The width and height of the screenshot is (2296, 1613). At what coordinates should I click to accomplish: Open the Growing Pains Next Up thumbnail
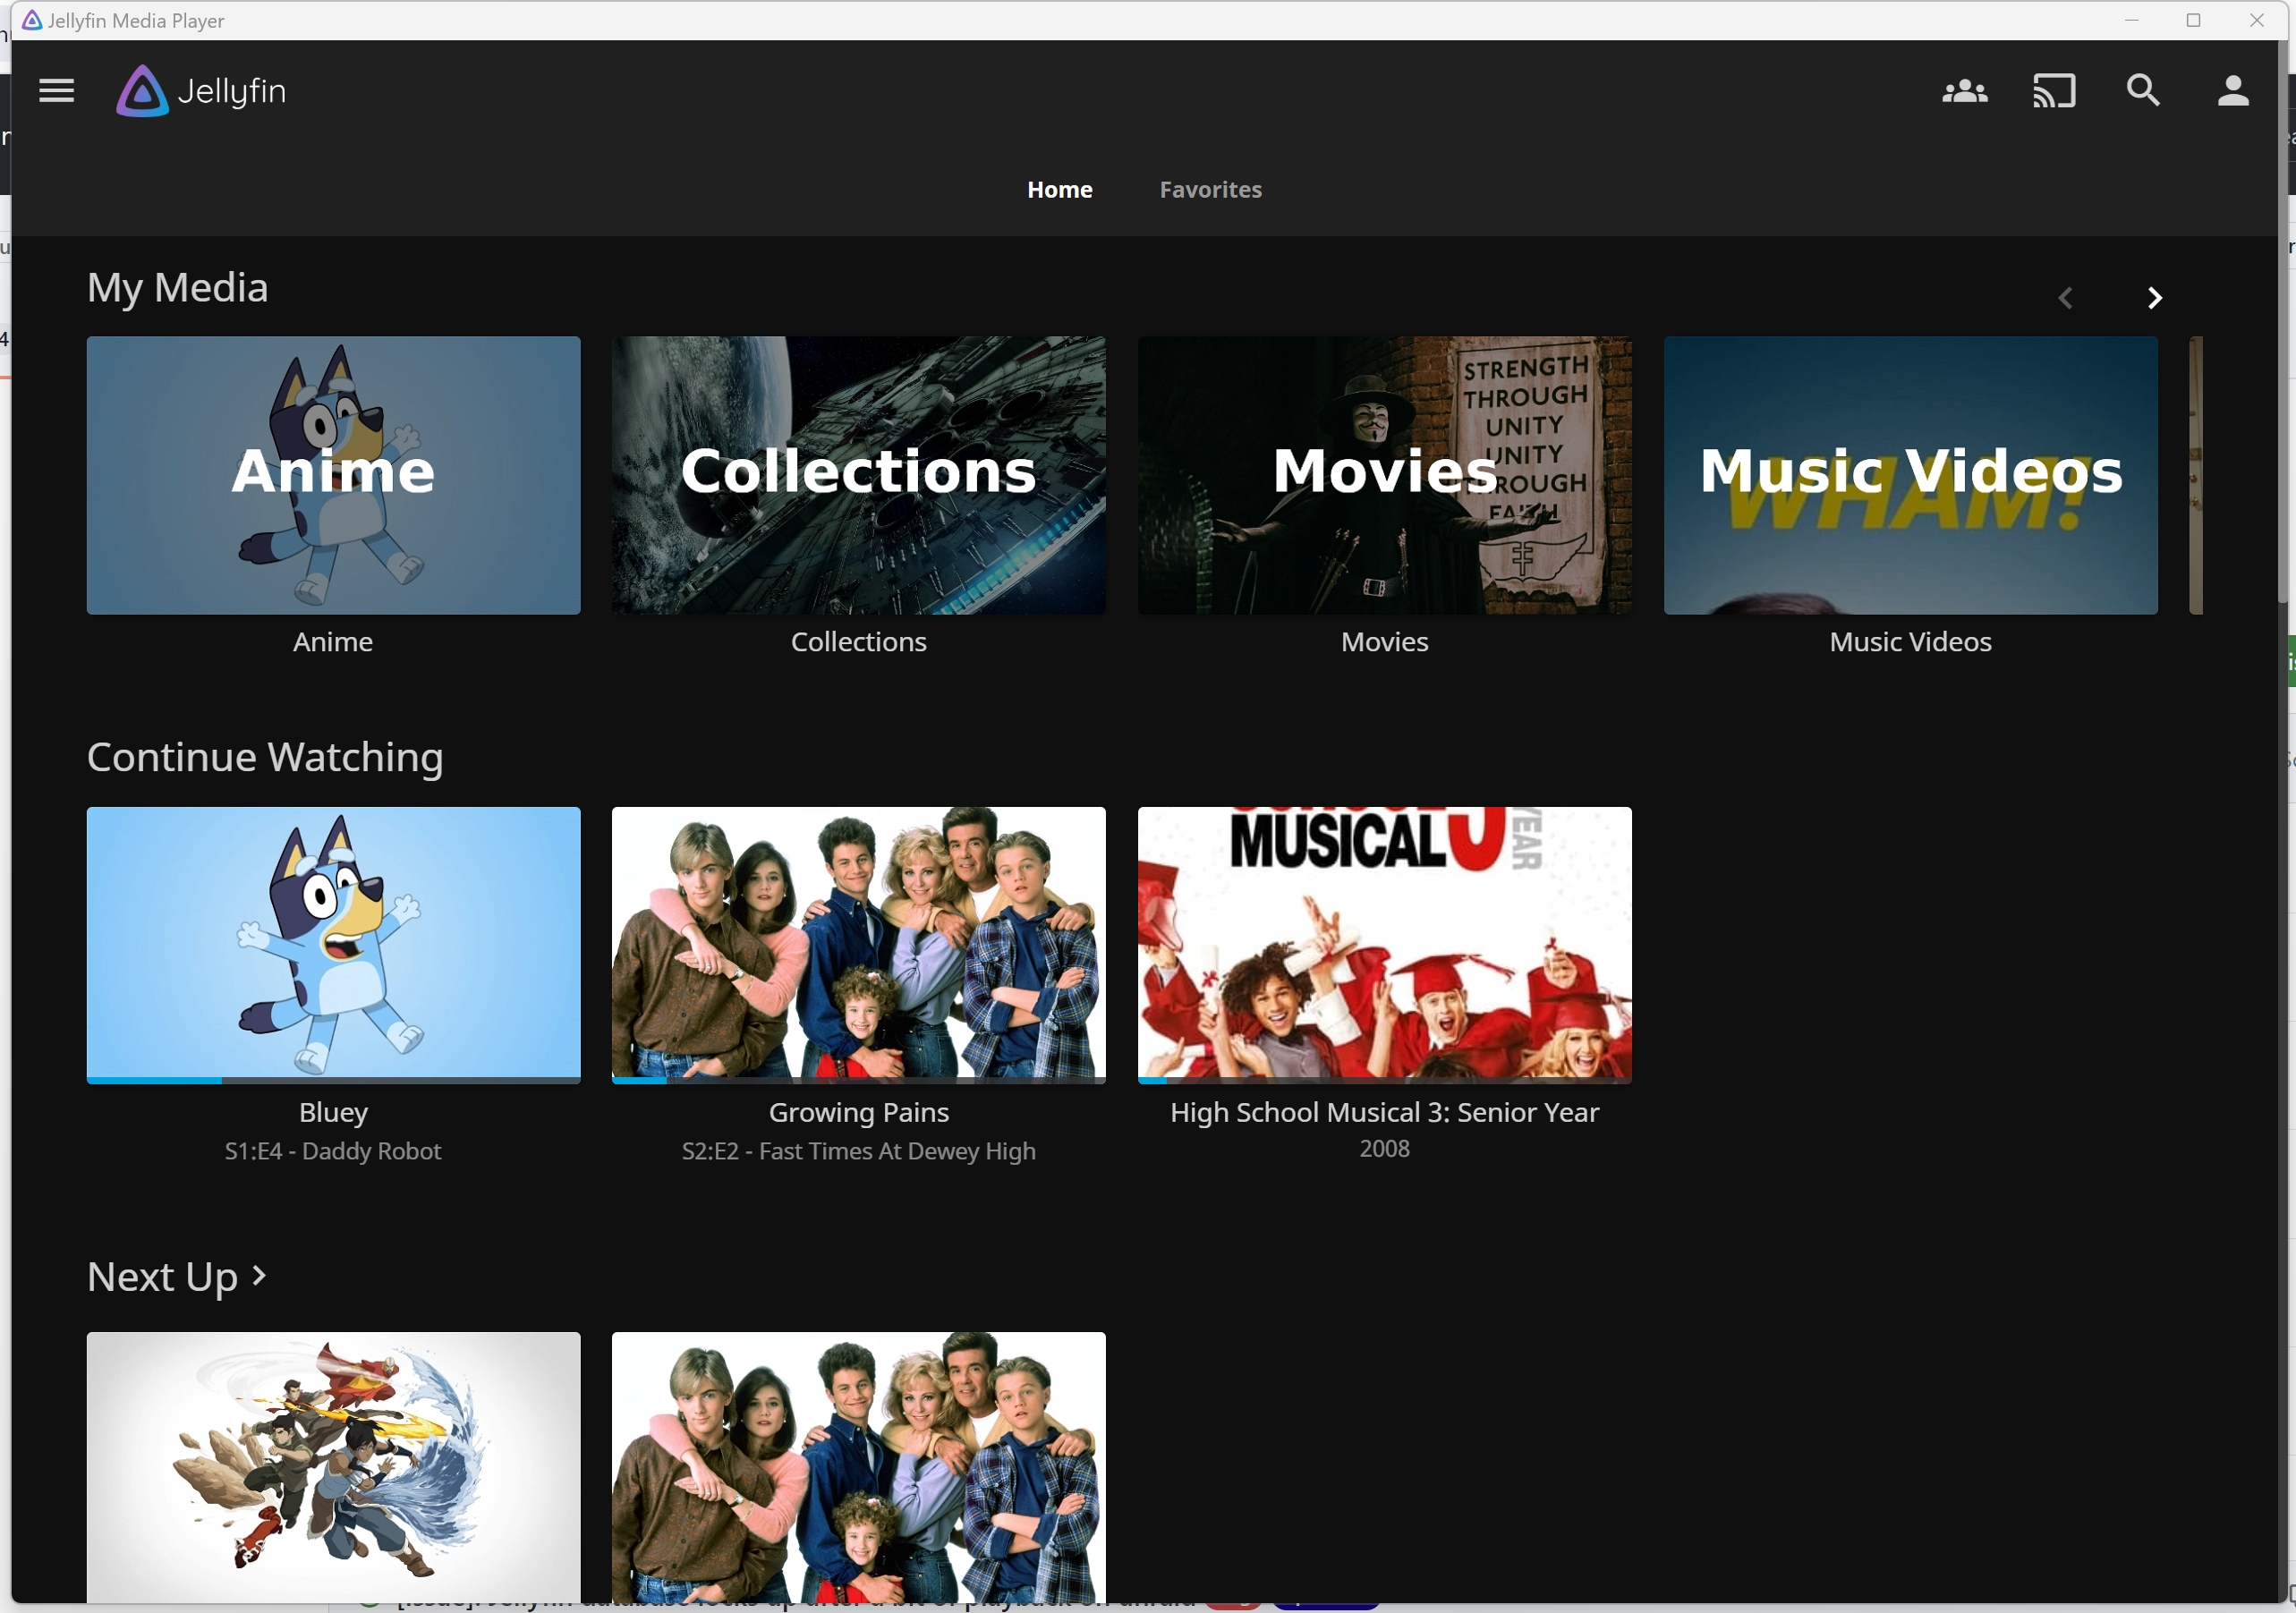point(858,1468)
